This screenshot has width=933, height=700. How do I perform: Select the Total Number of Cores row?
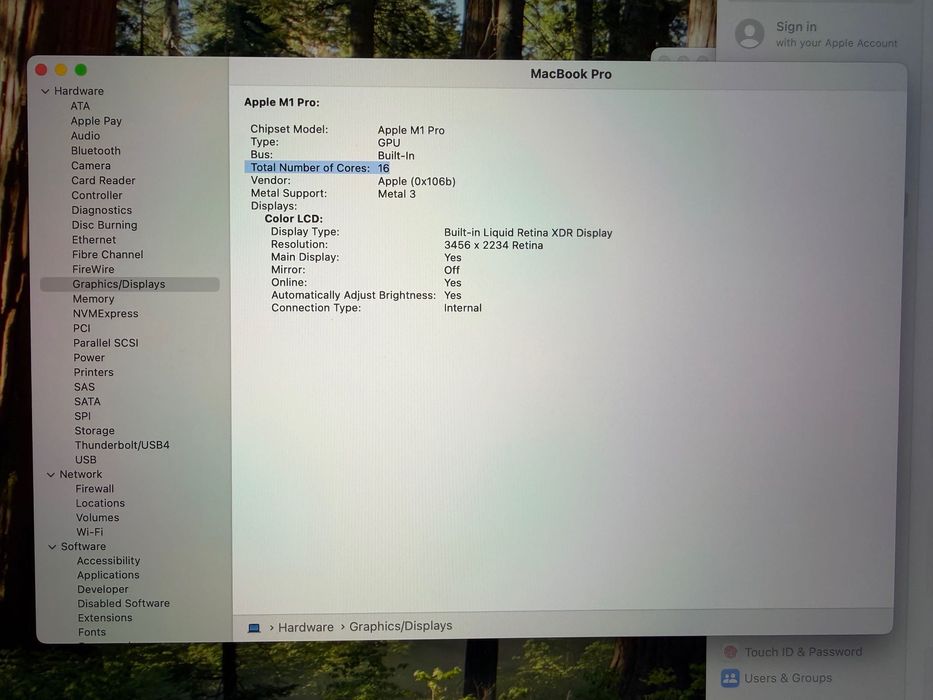pos(317,168)
